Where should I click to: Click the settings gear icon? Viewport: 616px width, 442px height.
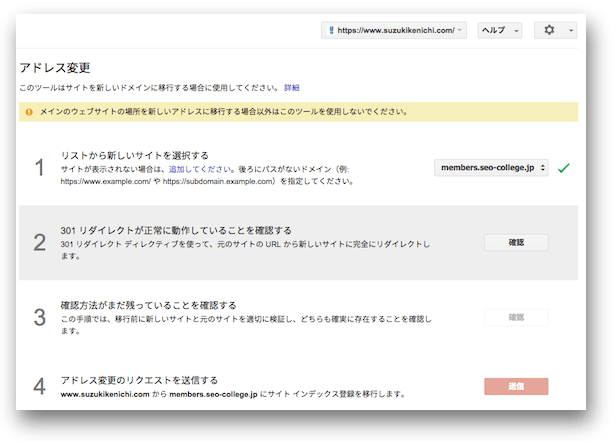(549, 30)
